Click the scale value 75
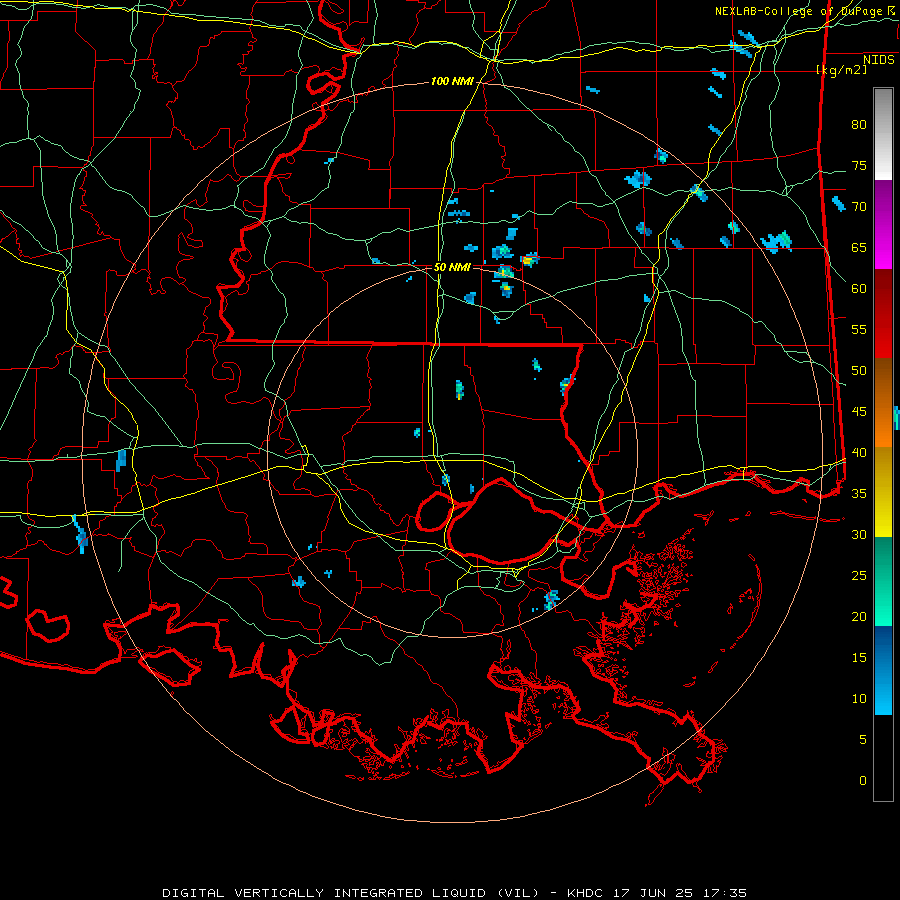The height and width of the screenshot is (900, 900). tap(859, 166)
